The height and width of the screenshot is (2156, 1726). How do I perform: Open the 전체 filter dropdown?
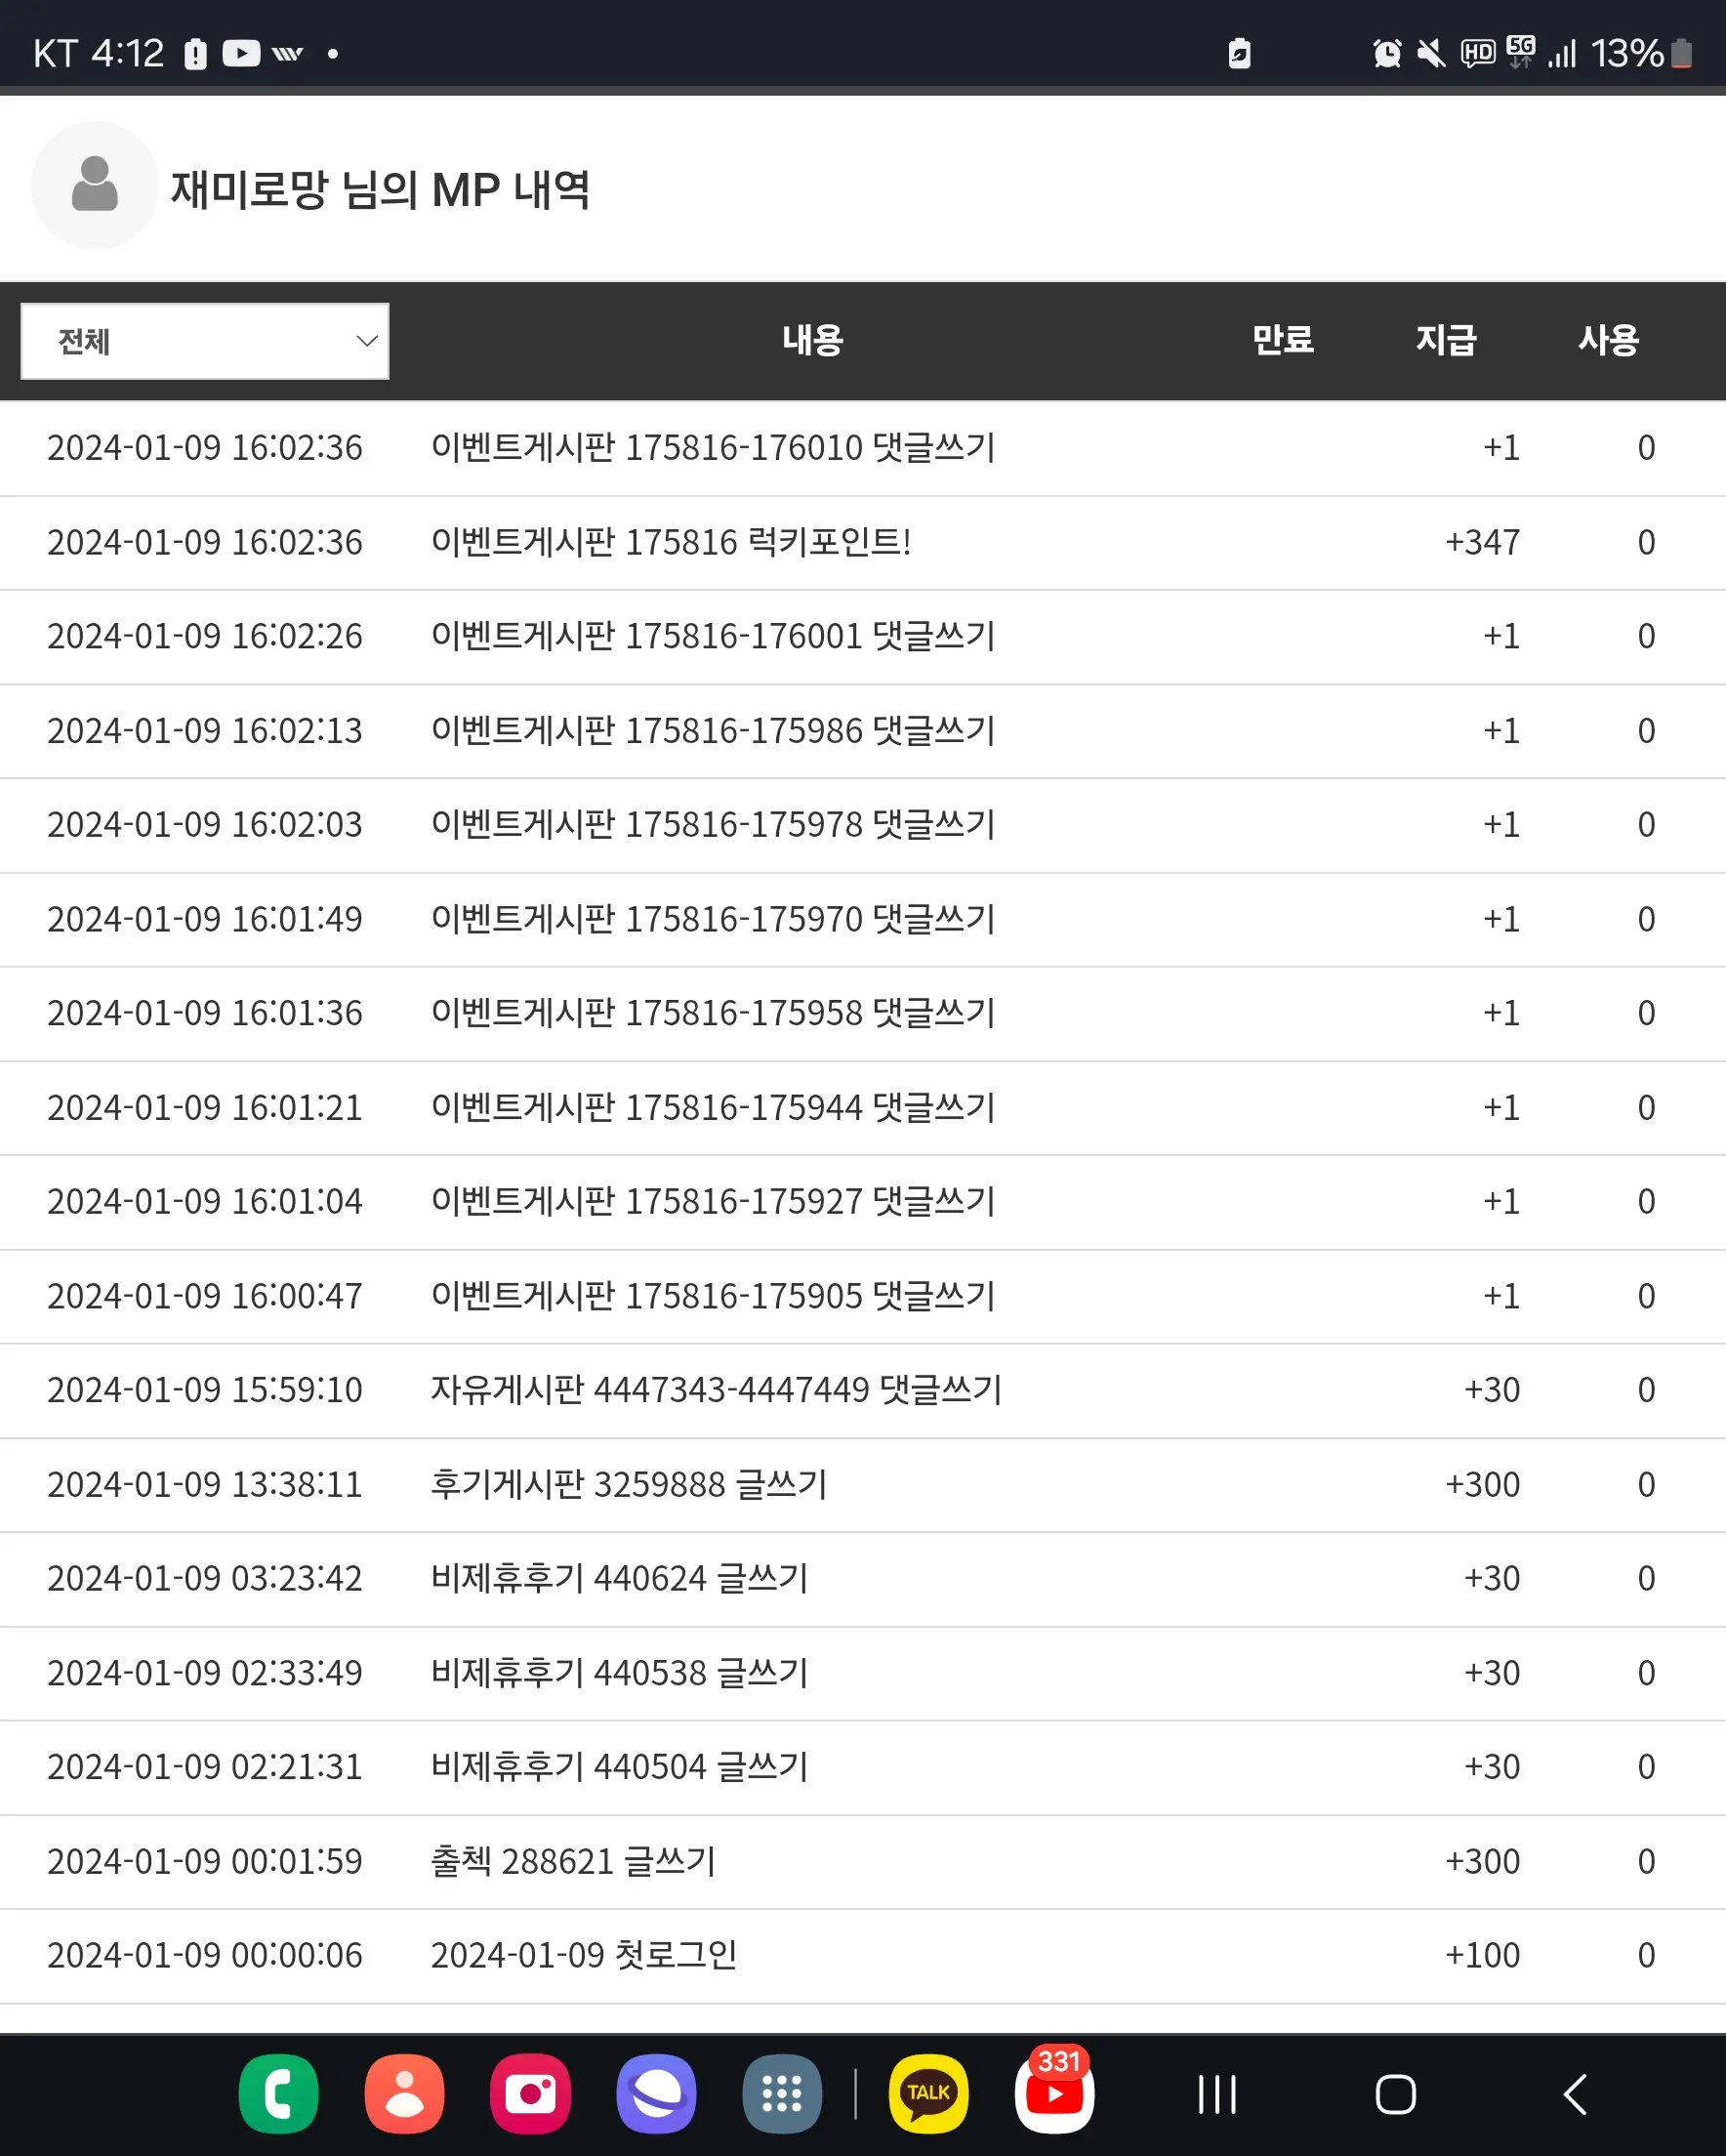pos(205,341)
